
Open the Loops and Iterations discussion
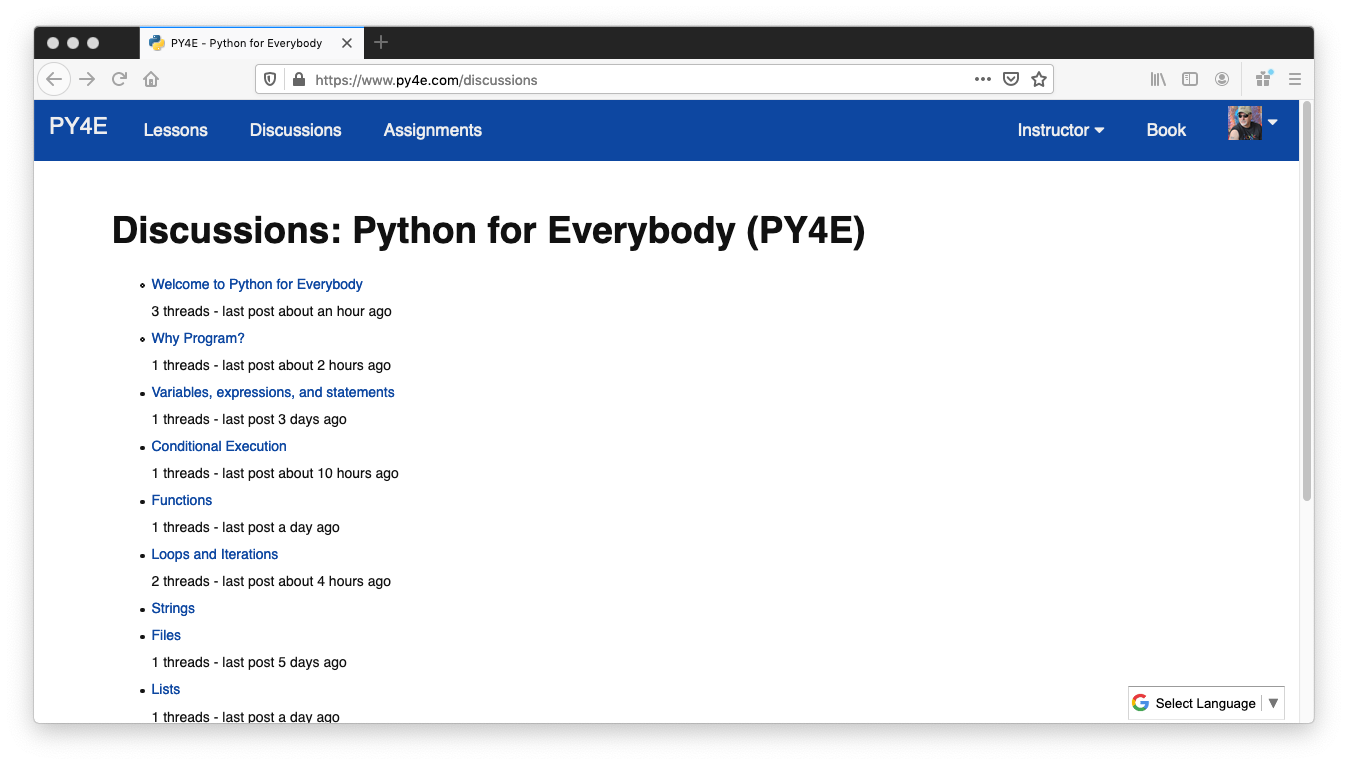[x=215, y=554]
